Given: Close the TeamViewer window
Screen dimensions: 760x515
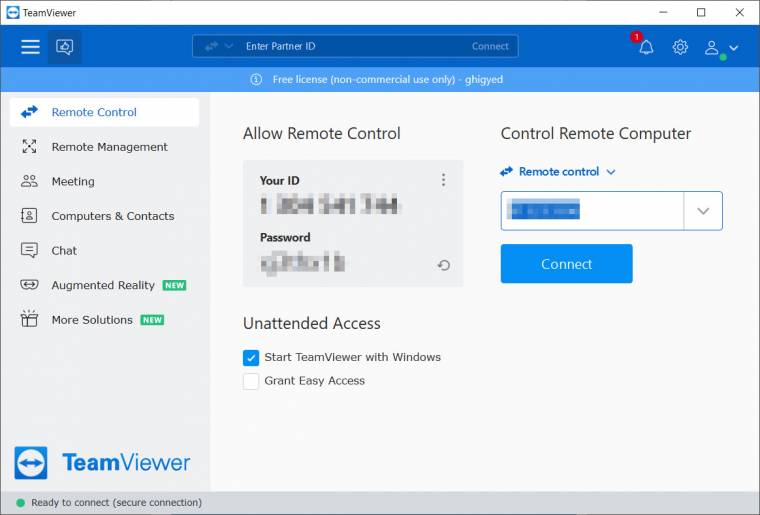Looking at the screenshot, I should click(x=740, y=12).
